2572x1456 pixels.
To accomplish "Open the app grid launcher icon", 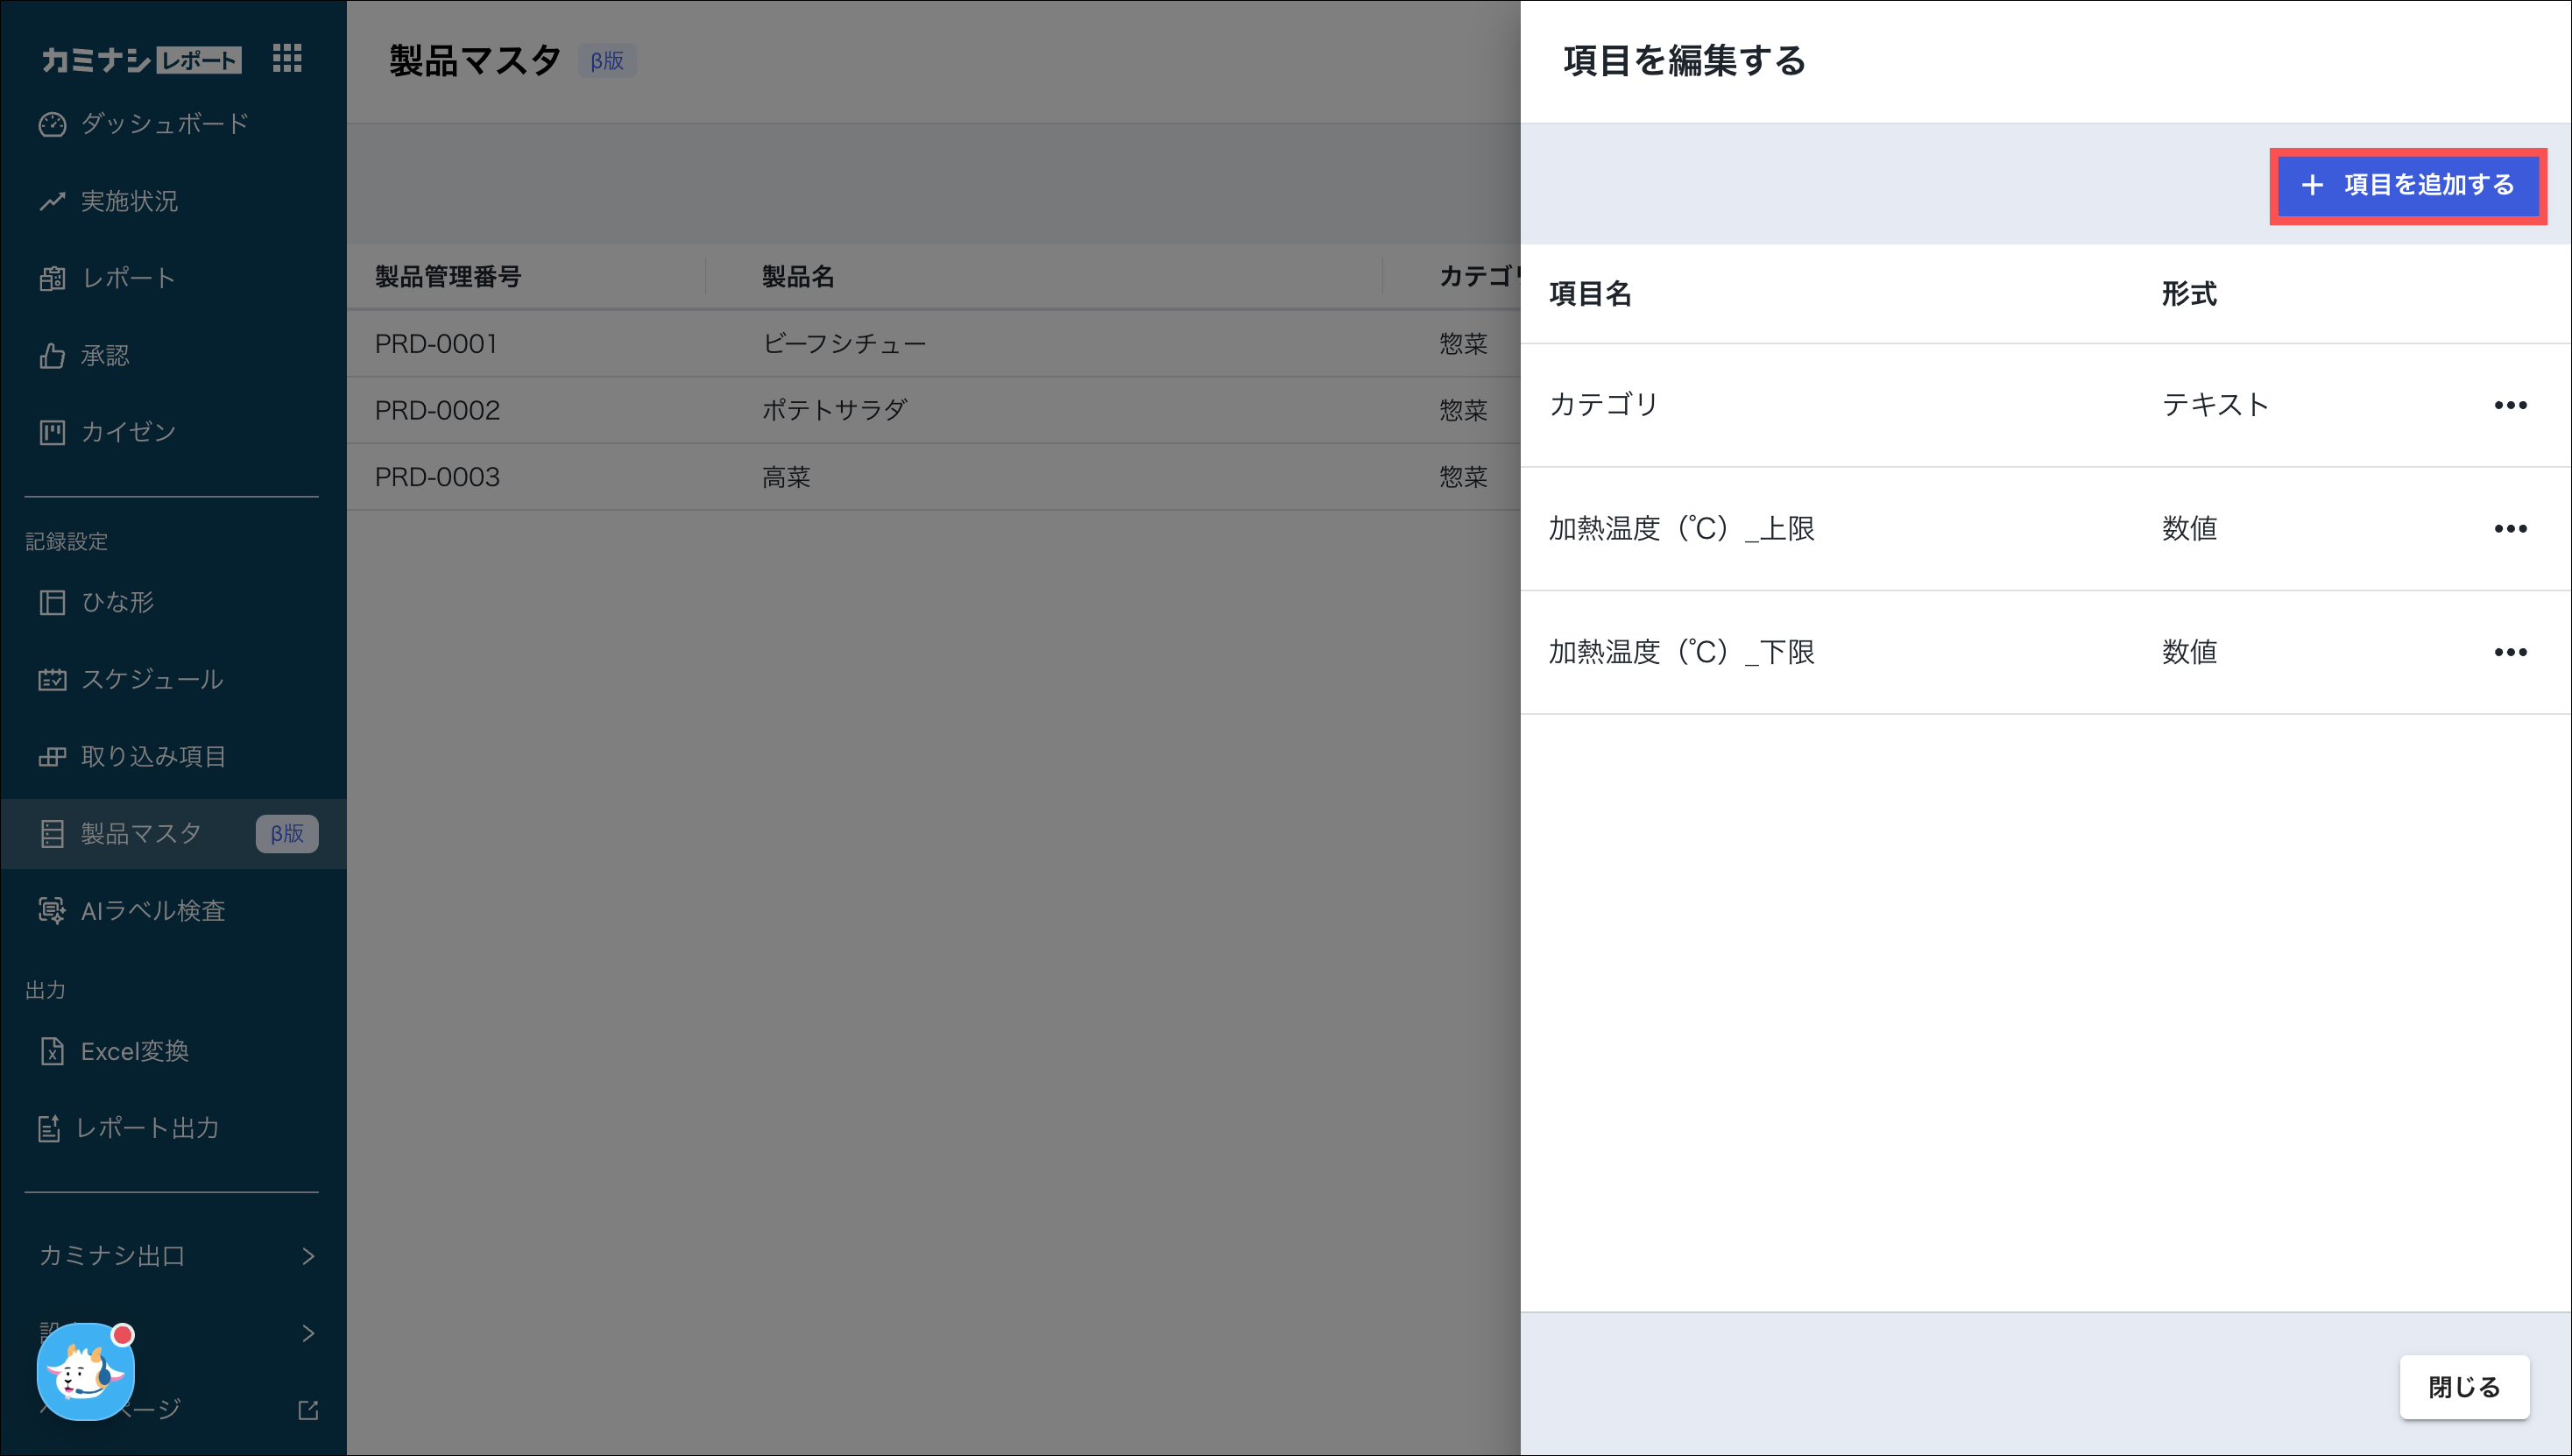I will click(x=287, y=58).
